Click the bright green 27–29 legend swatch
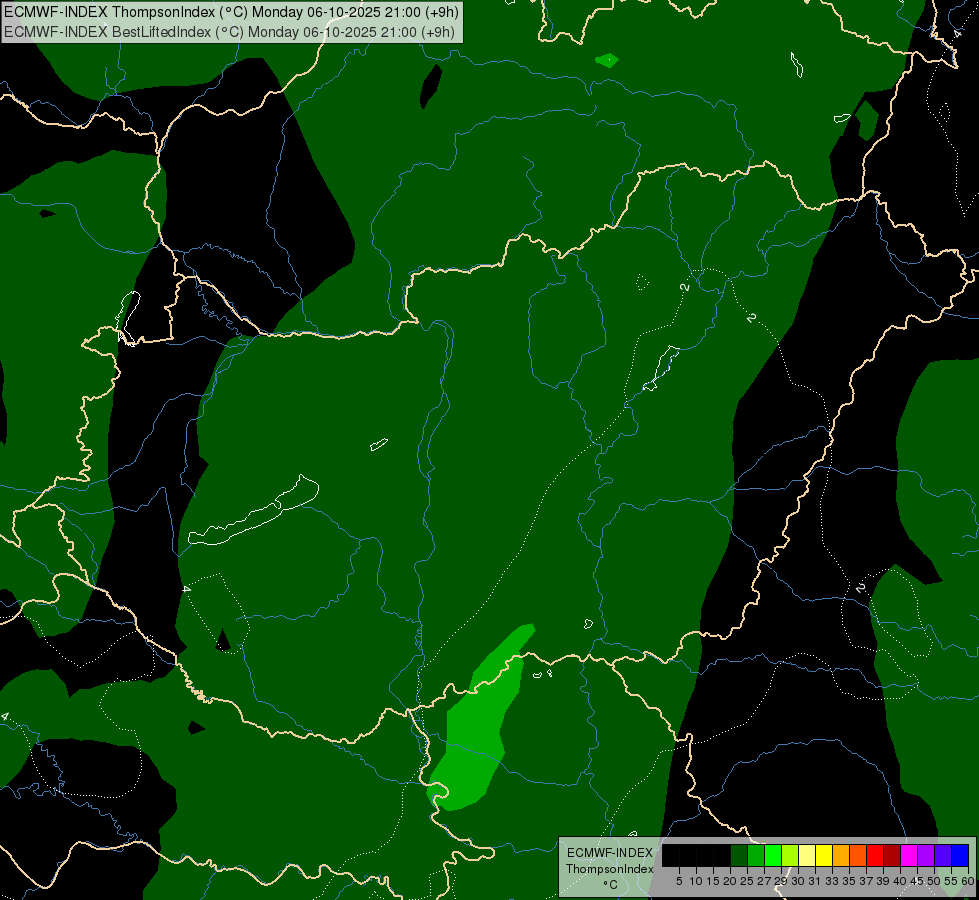 pos(773,855)
